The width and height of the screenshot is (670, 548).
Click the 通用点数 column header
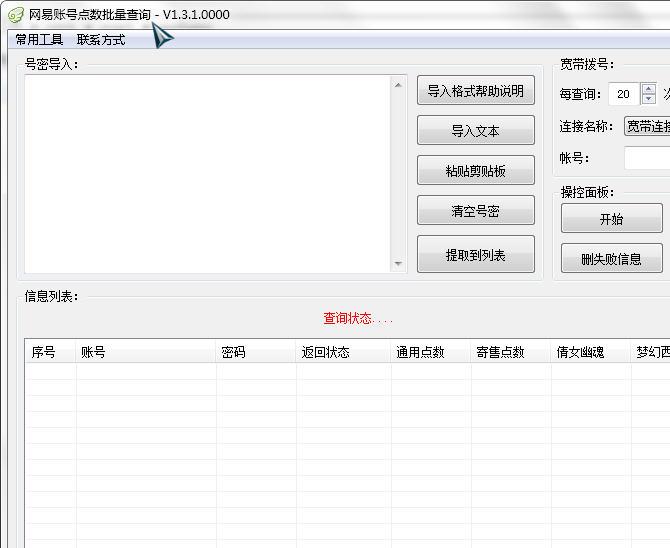click(x=430, y=352)
